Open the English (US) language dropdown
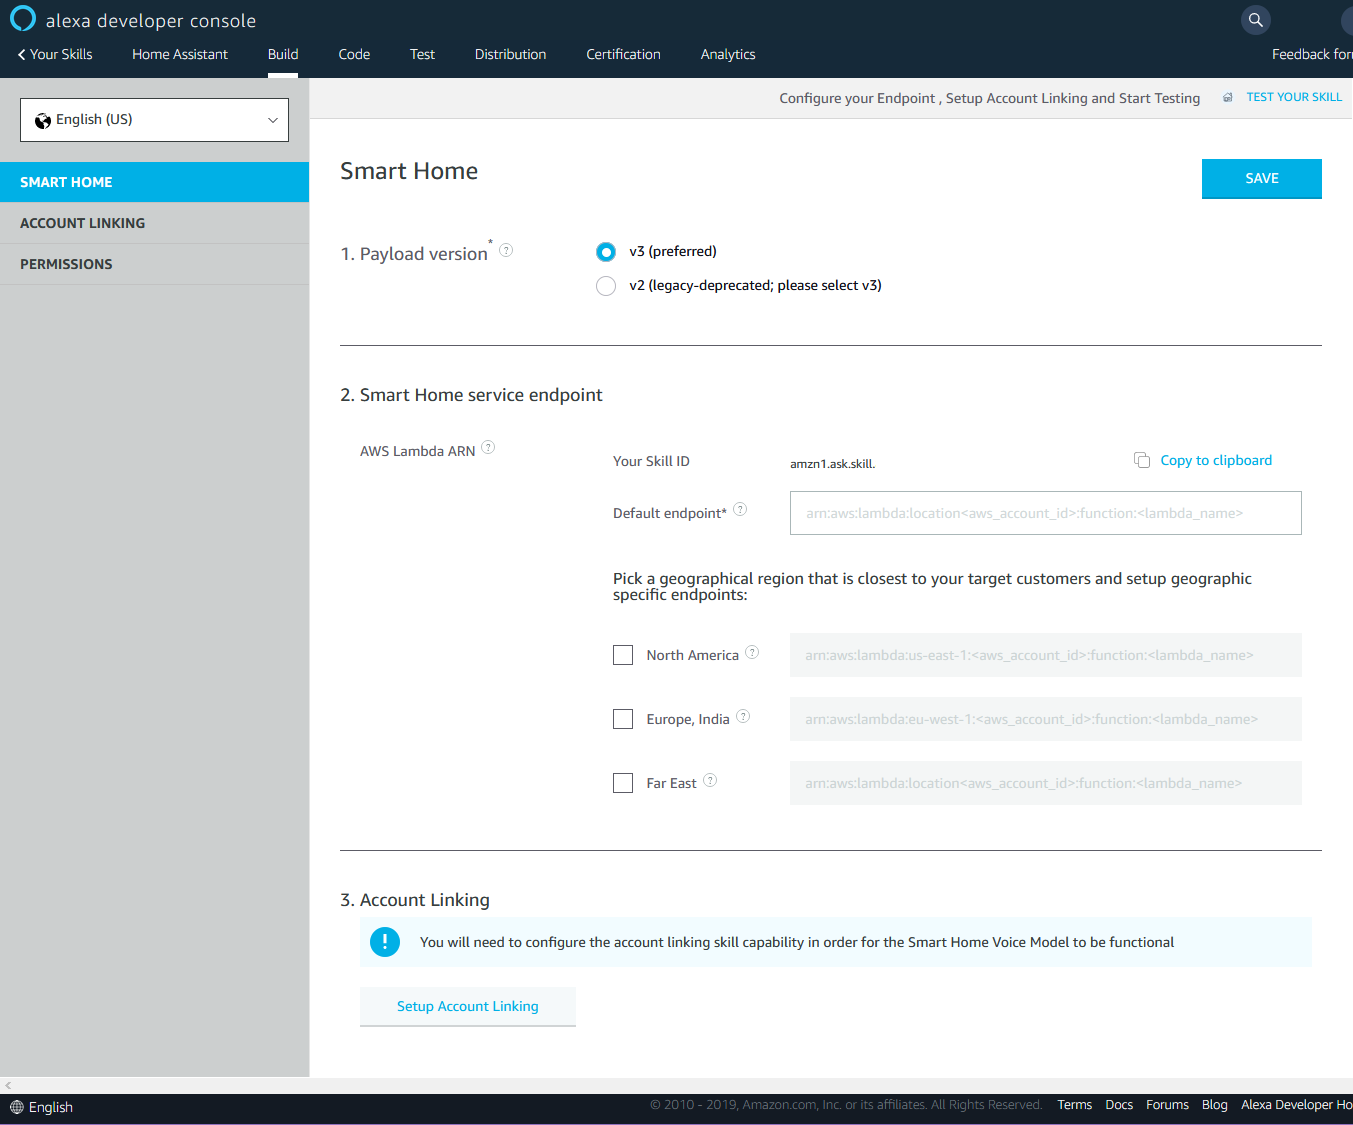 click(x=154, y=120)
